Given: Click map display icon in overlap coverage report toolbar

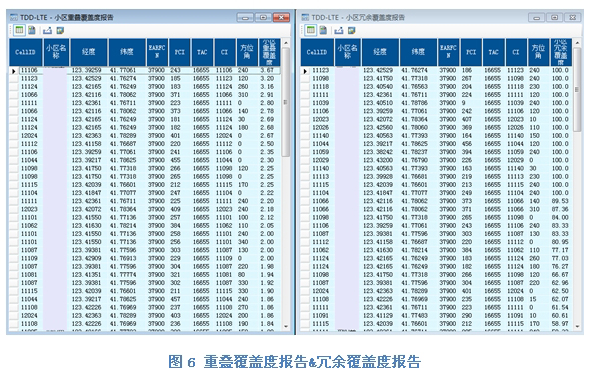Looking at the screenshot, I should (60, 30).
